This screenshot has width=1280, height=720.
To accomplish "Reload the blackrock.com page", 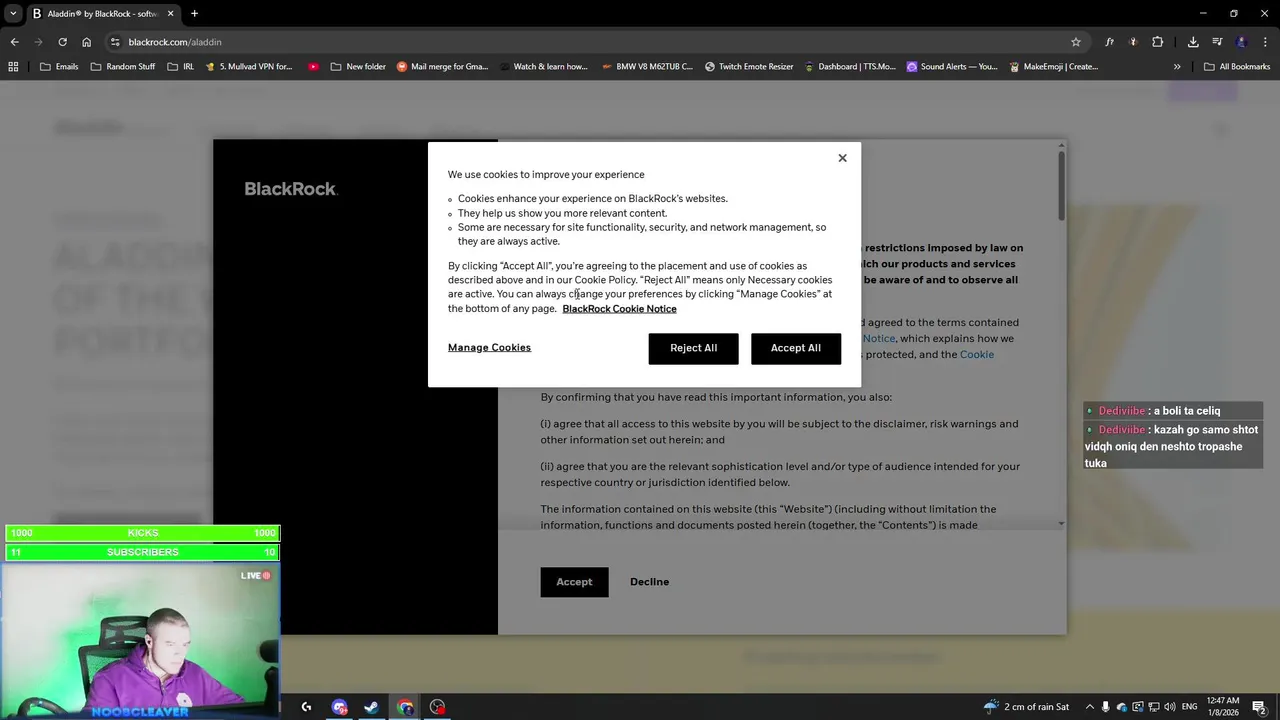I will [62, 42].
